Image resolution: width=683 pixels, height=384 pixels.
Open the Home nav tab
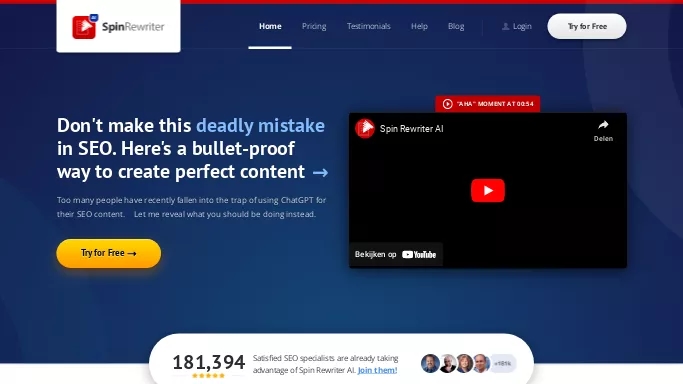270,26
